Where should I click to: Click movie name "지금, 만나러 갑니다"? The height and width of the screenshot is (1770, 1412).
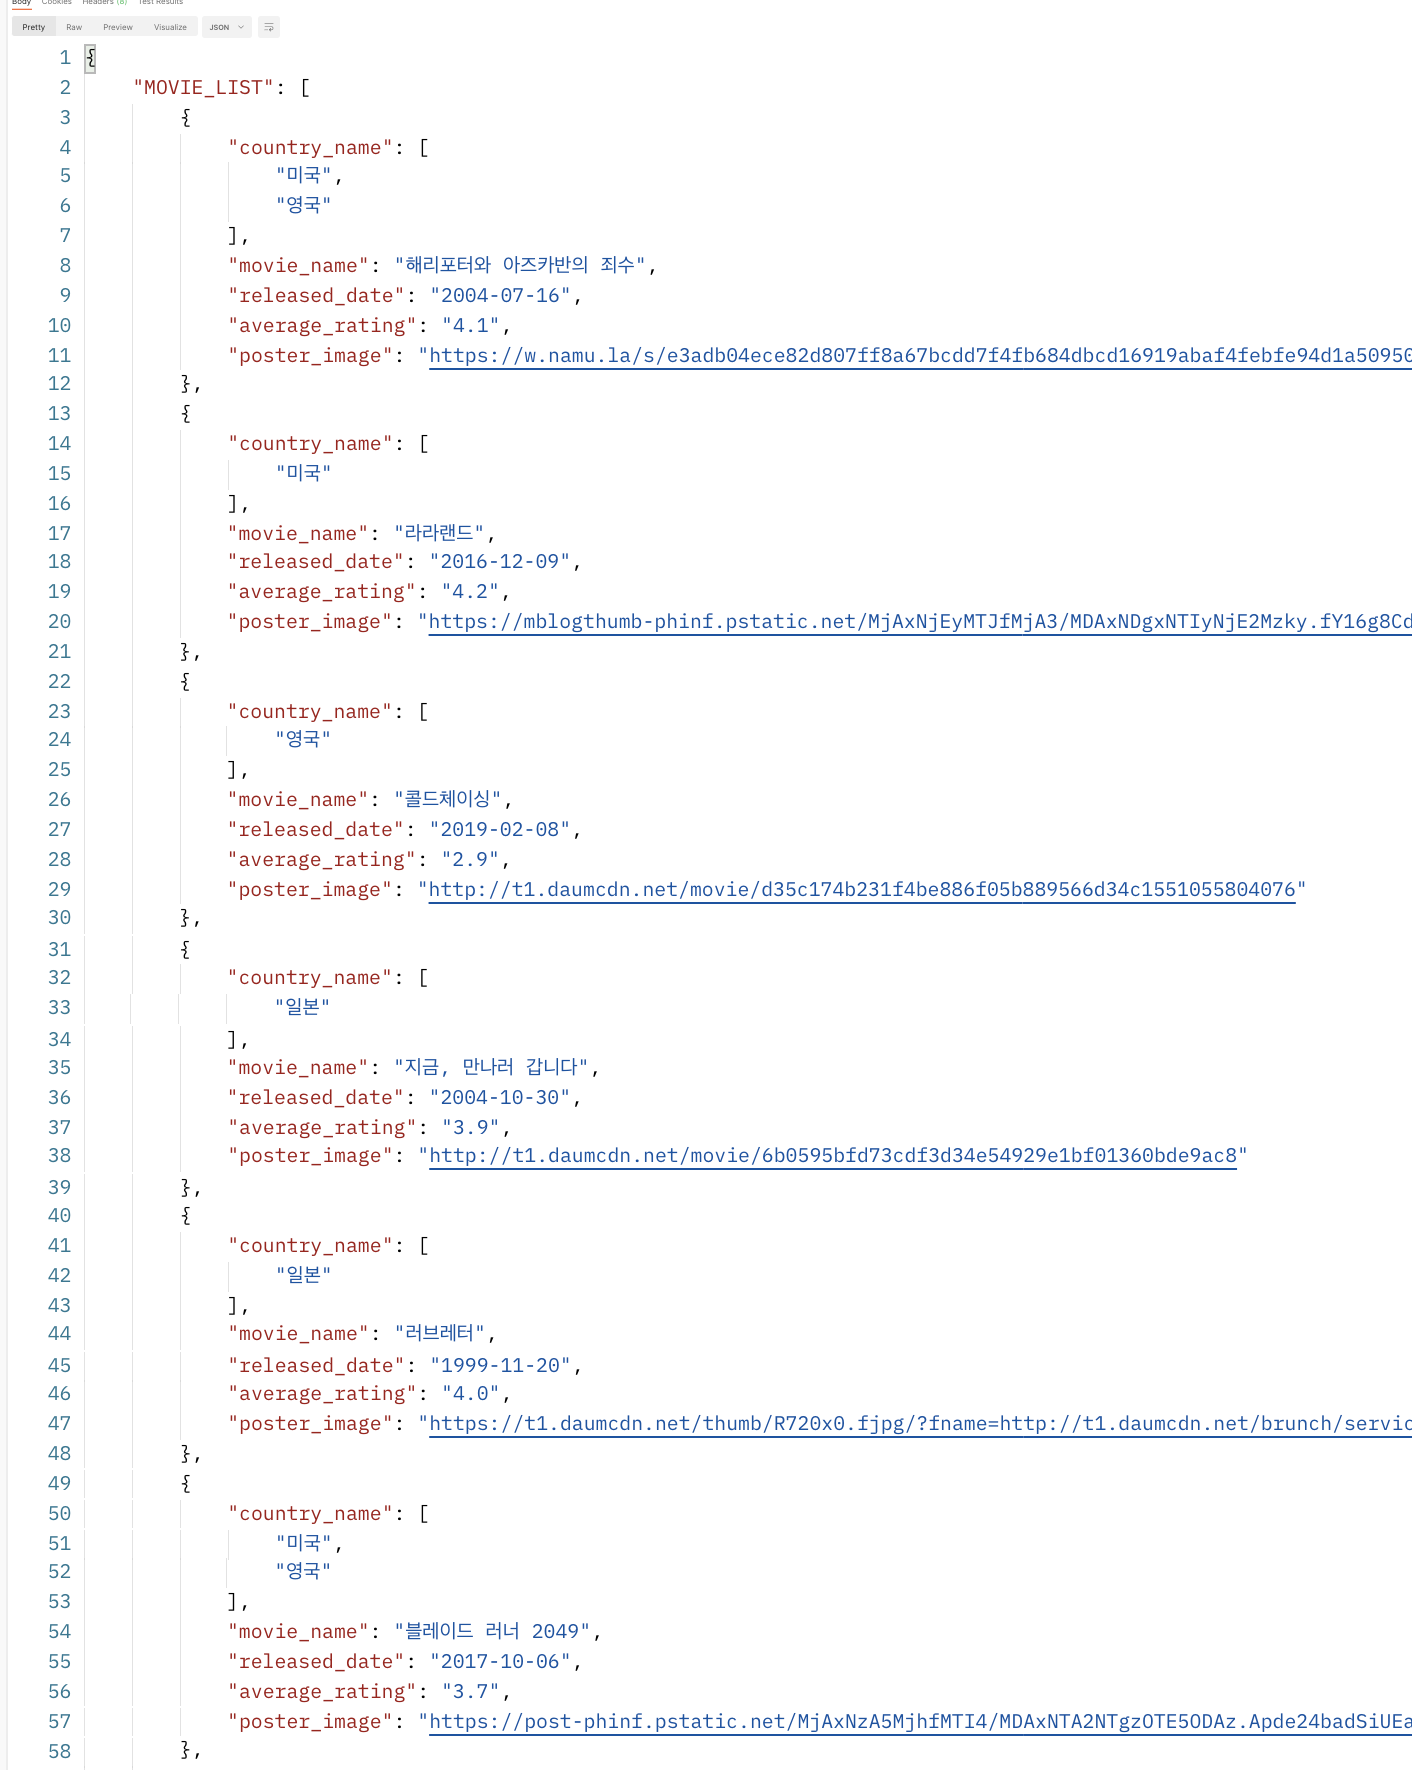click(491, 1067)
